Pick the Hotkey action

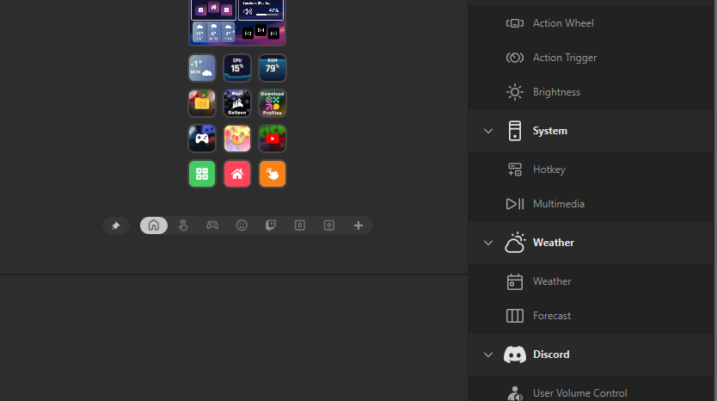549,170
